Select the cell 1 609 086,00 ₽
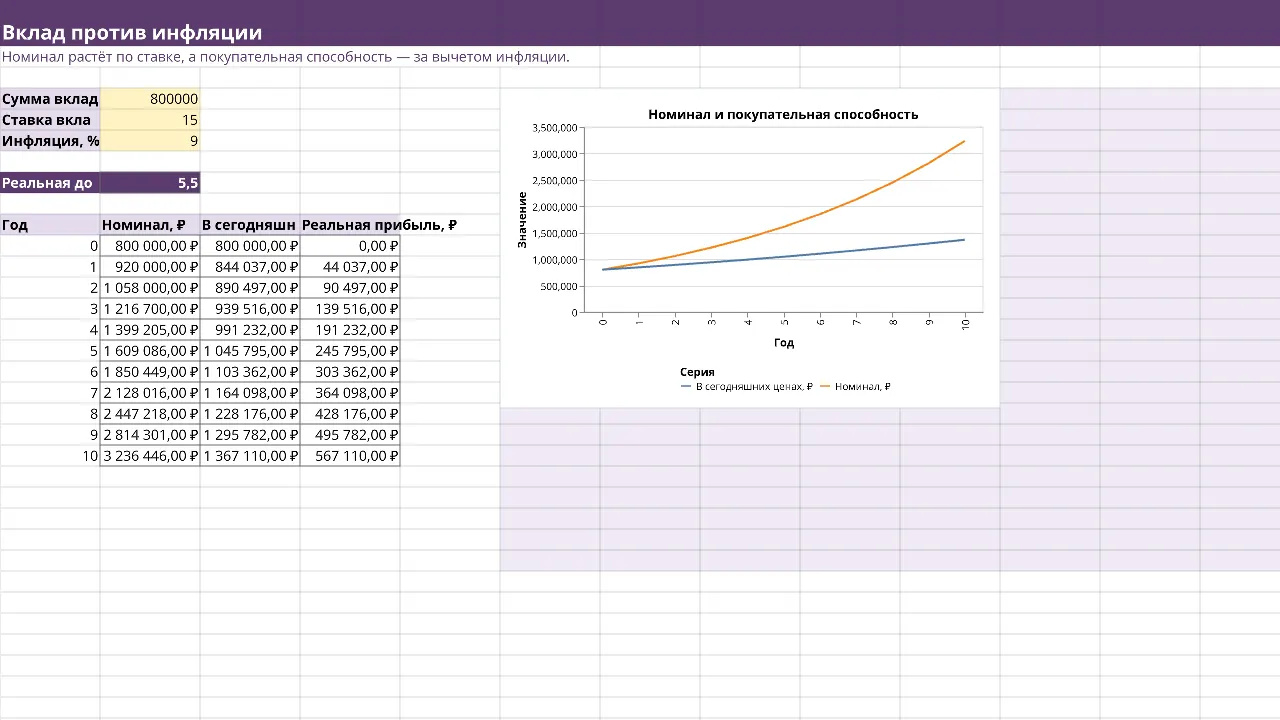Screen dimensions: 1280x720 [x=150, y=351]
